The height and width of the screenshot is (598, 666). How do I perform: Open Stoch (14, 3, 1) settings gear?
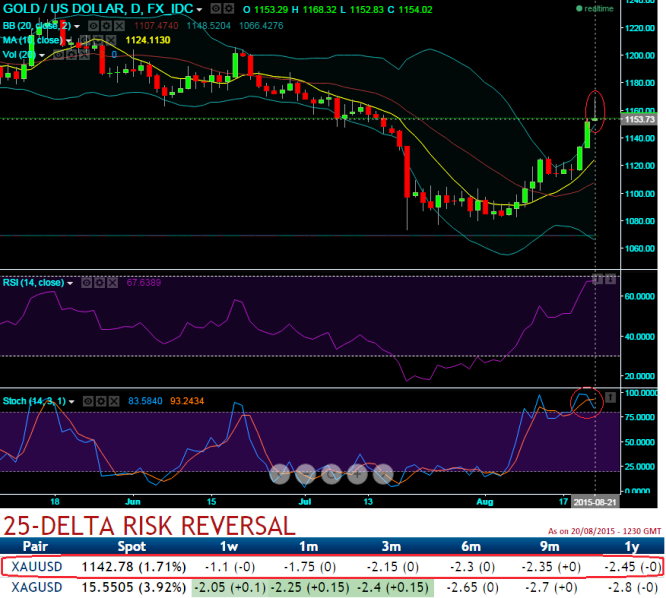(101, 401)
